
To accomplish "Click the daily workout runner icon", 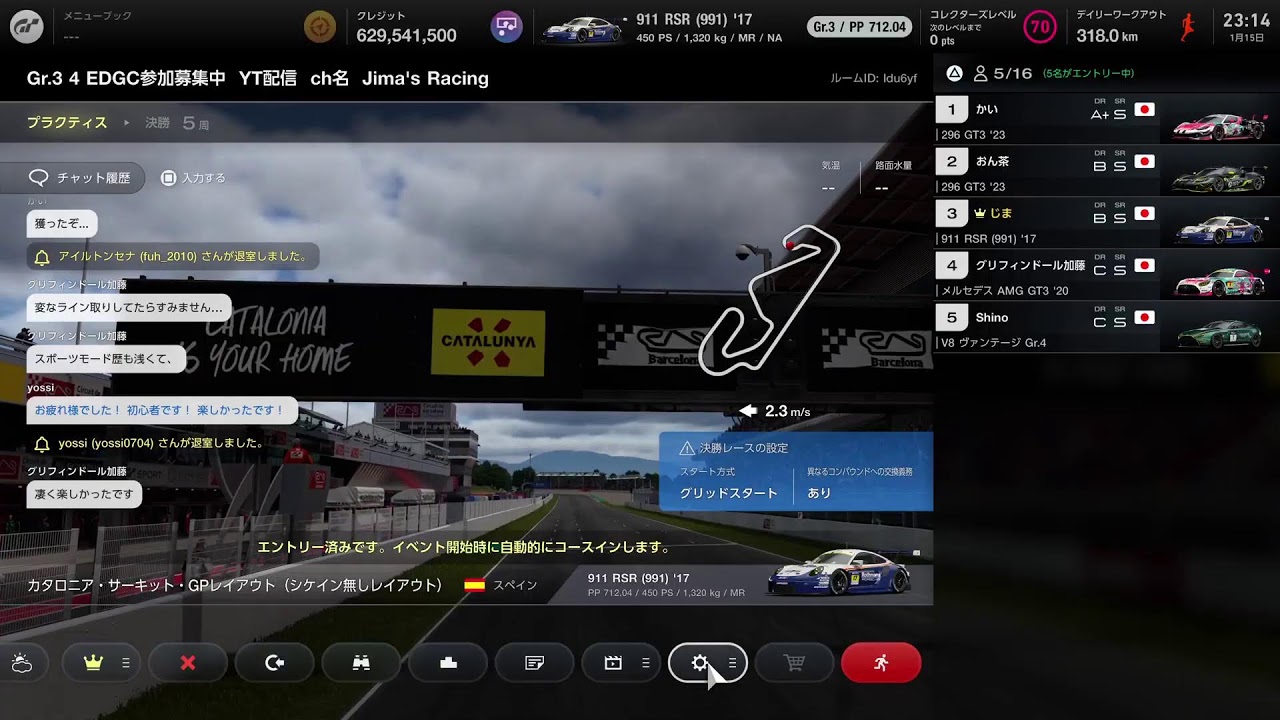I will click(1188, 27).
